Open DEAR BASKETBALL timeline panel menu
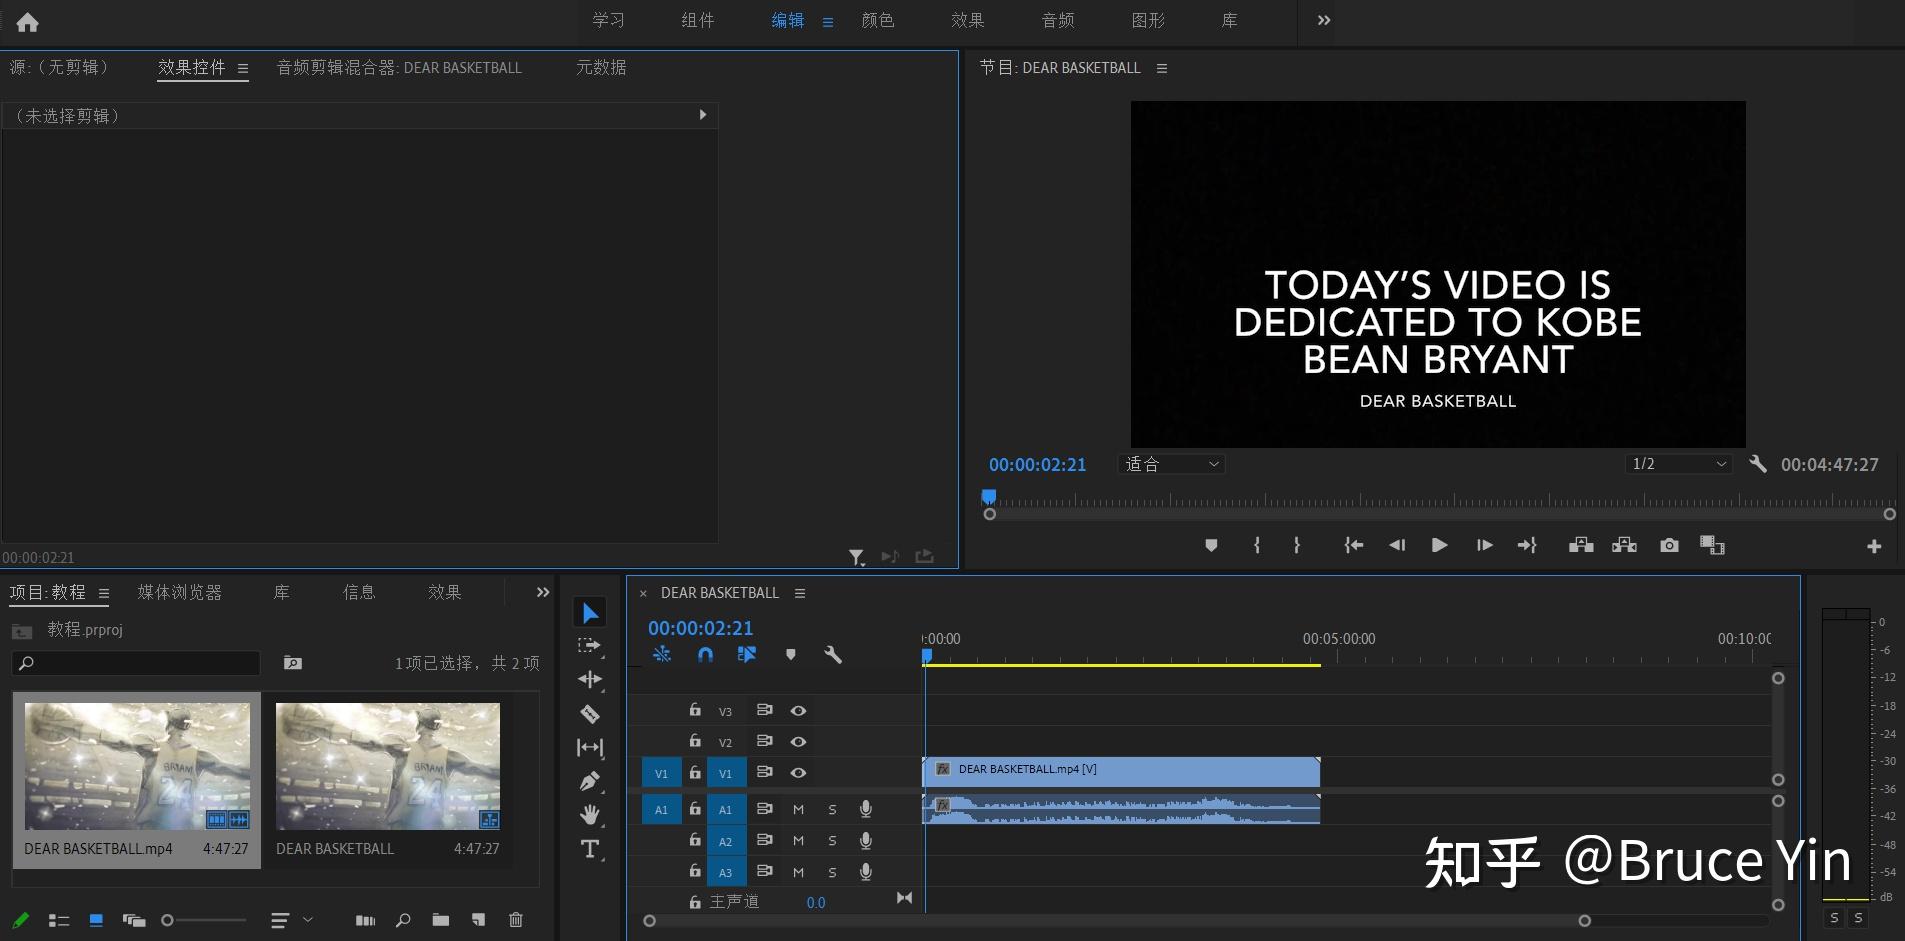 coord(800,593)
